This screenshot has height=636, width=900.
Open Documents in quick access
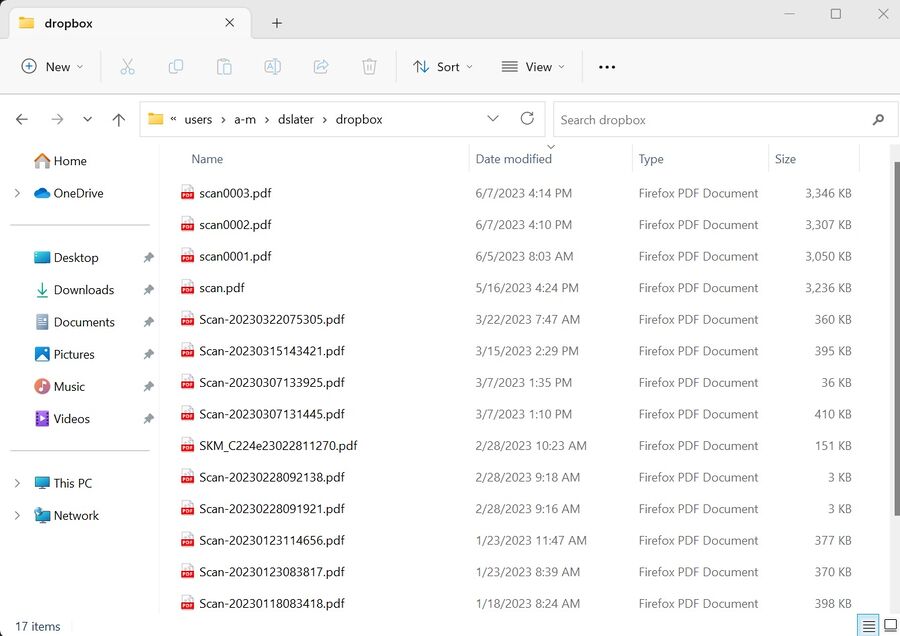[75, 322]
